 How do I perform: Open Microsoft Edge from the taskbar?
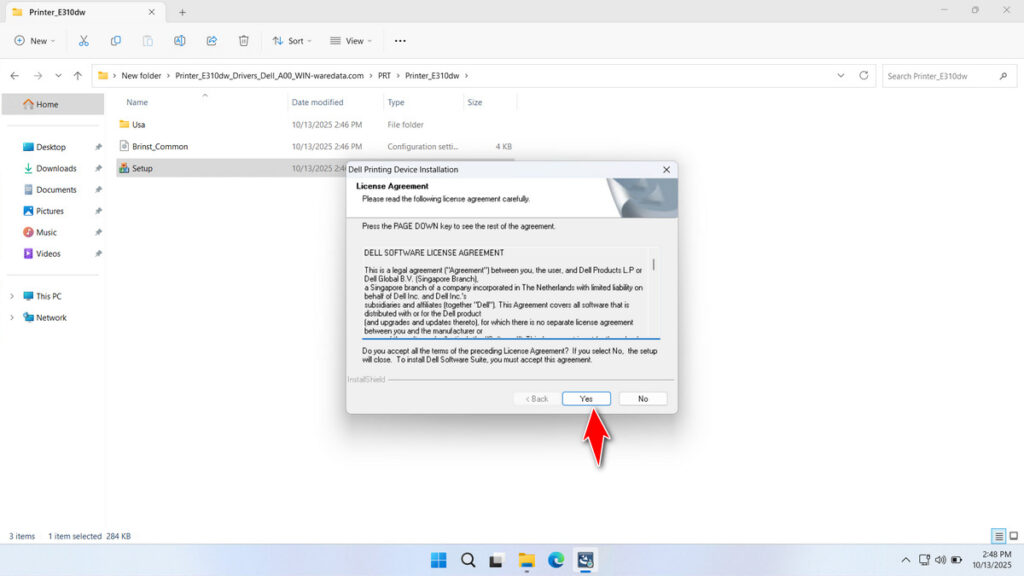556,560
